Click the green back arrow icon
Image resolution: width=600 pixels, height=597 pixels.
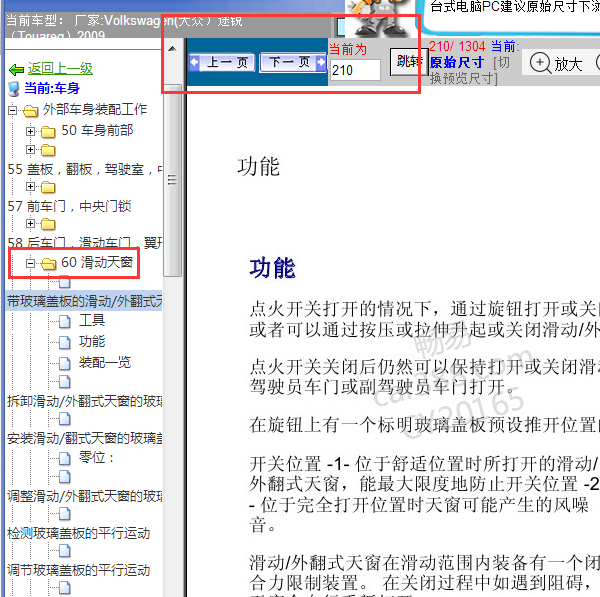point(16,69)
